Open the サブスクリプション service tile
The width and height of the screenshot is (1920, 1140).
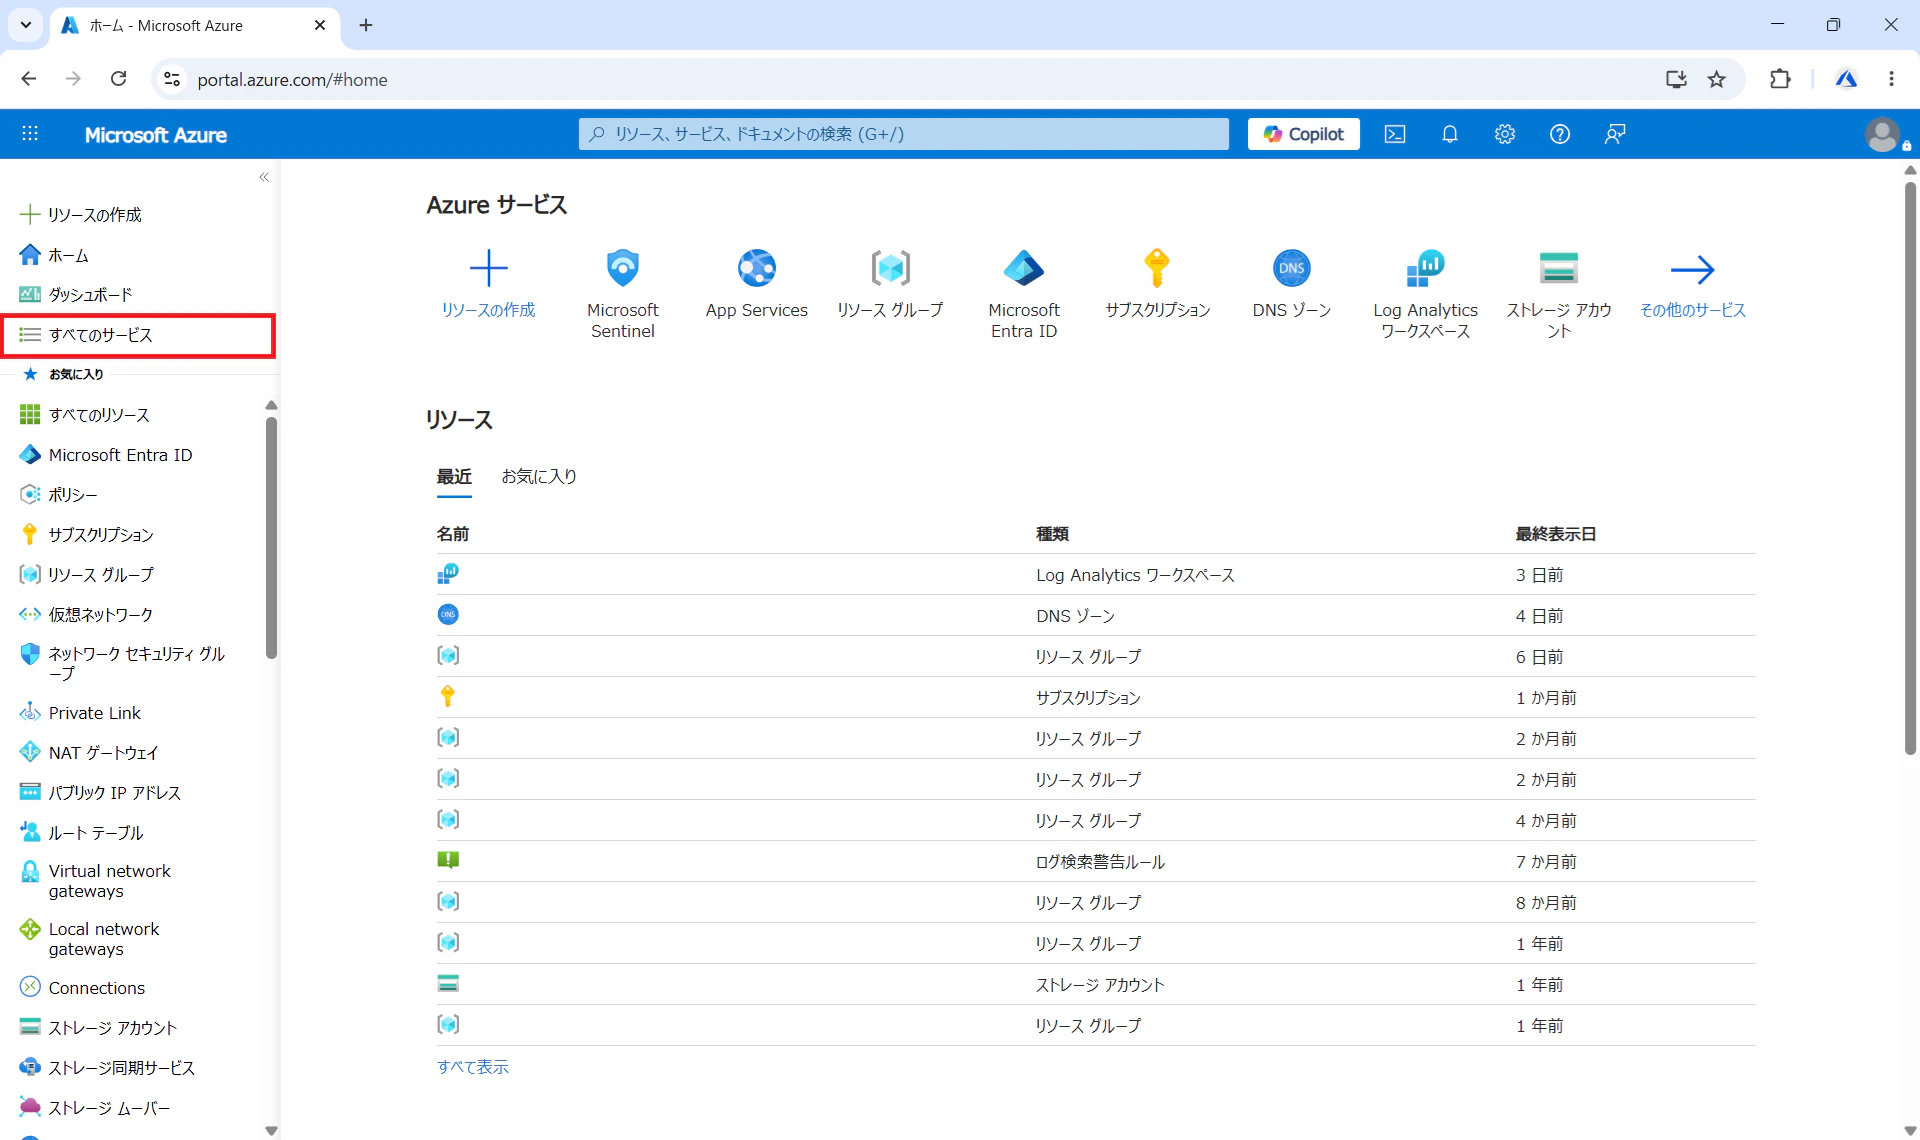(1158, 285)
